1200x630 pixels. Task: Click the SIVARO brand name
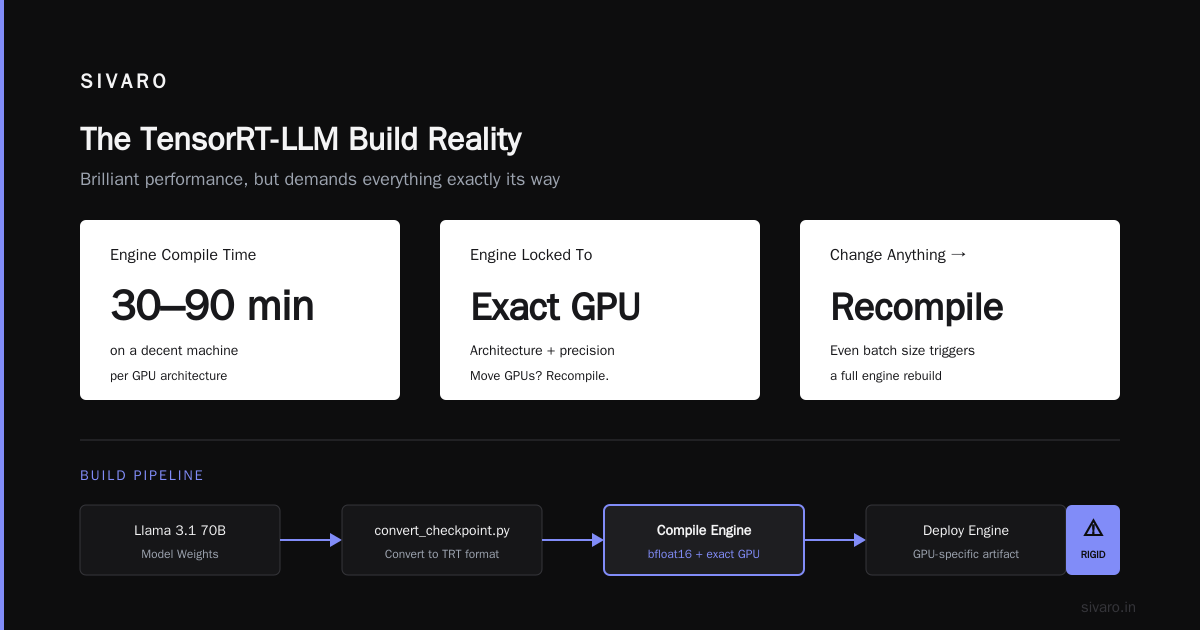[x=124, y=82]
